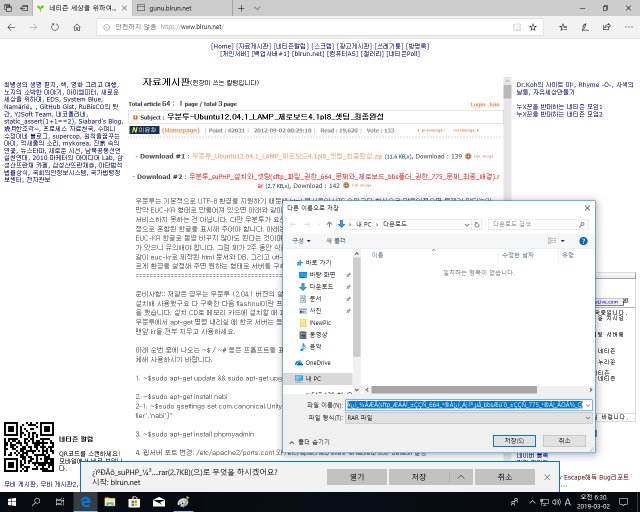Expand the path history dropdown in save dialog
This screenshot has width=640, height=512.
pos(467,224)
